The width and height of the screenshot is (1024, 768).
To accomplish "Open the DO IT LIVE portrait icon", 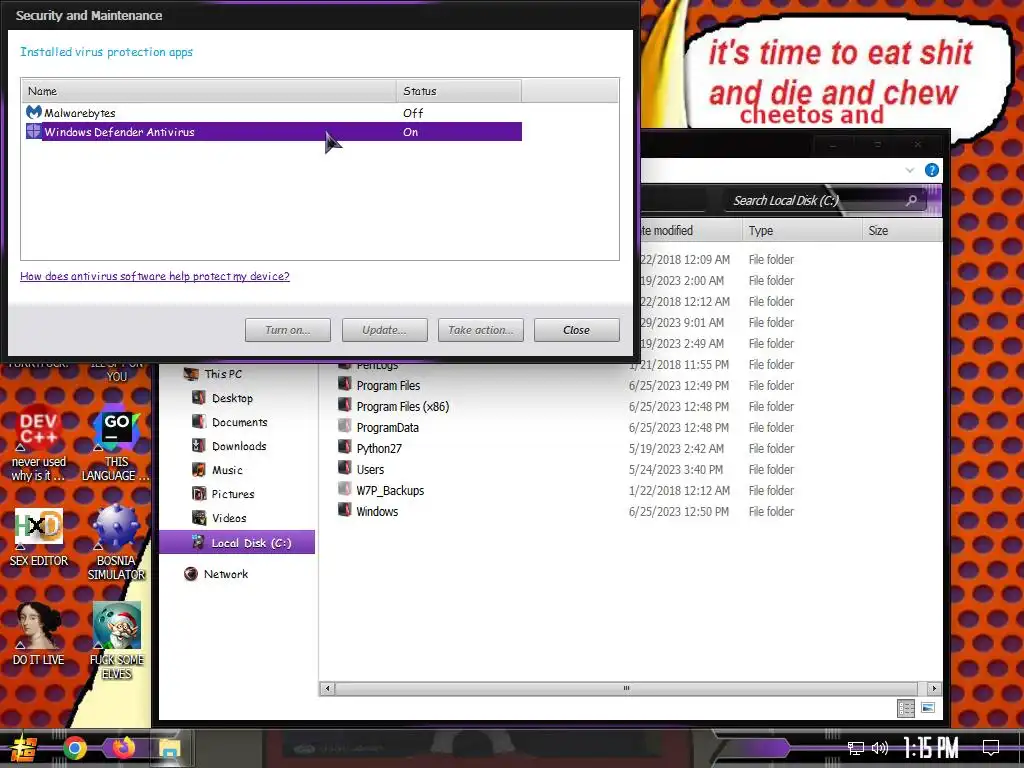I will pos(39,625).
